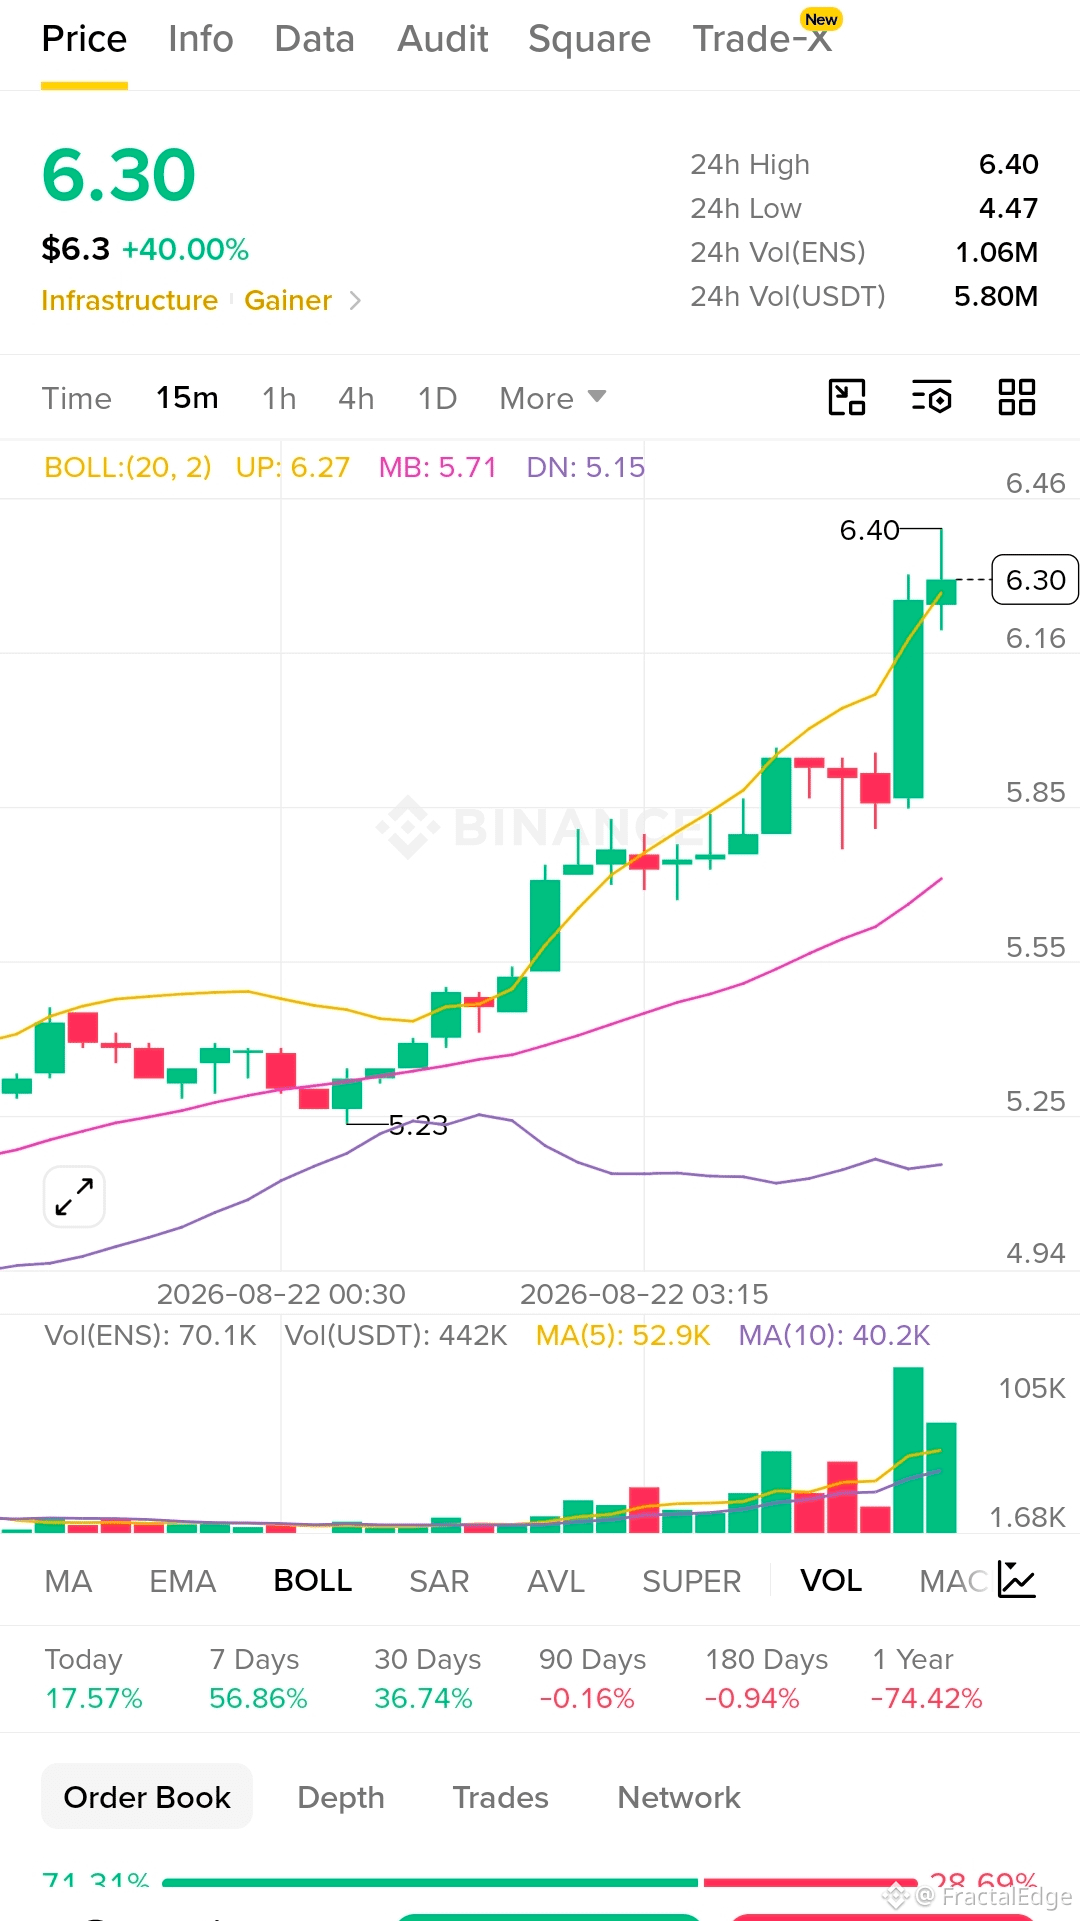Enable the AVL indicator
The height and width of the screenshot is (1921, 1080).
[556, 1581]
